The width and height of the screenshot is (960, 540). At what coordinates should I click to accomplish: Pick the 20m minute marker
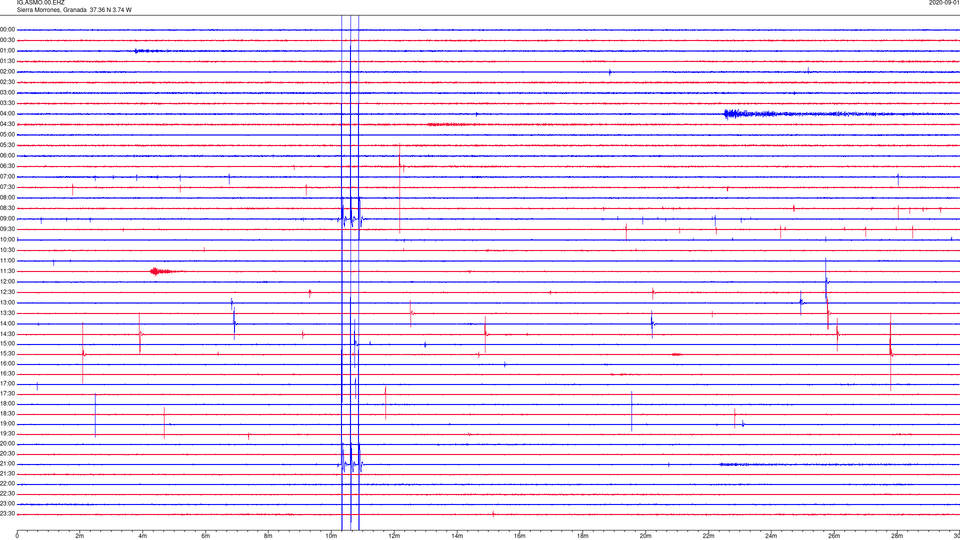click(x=646, y=536)
